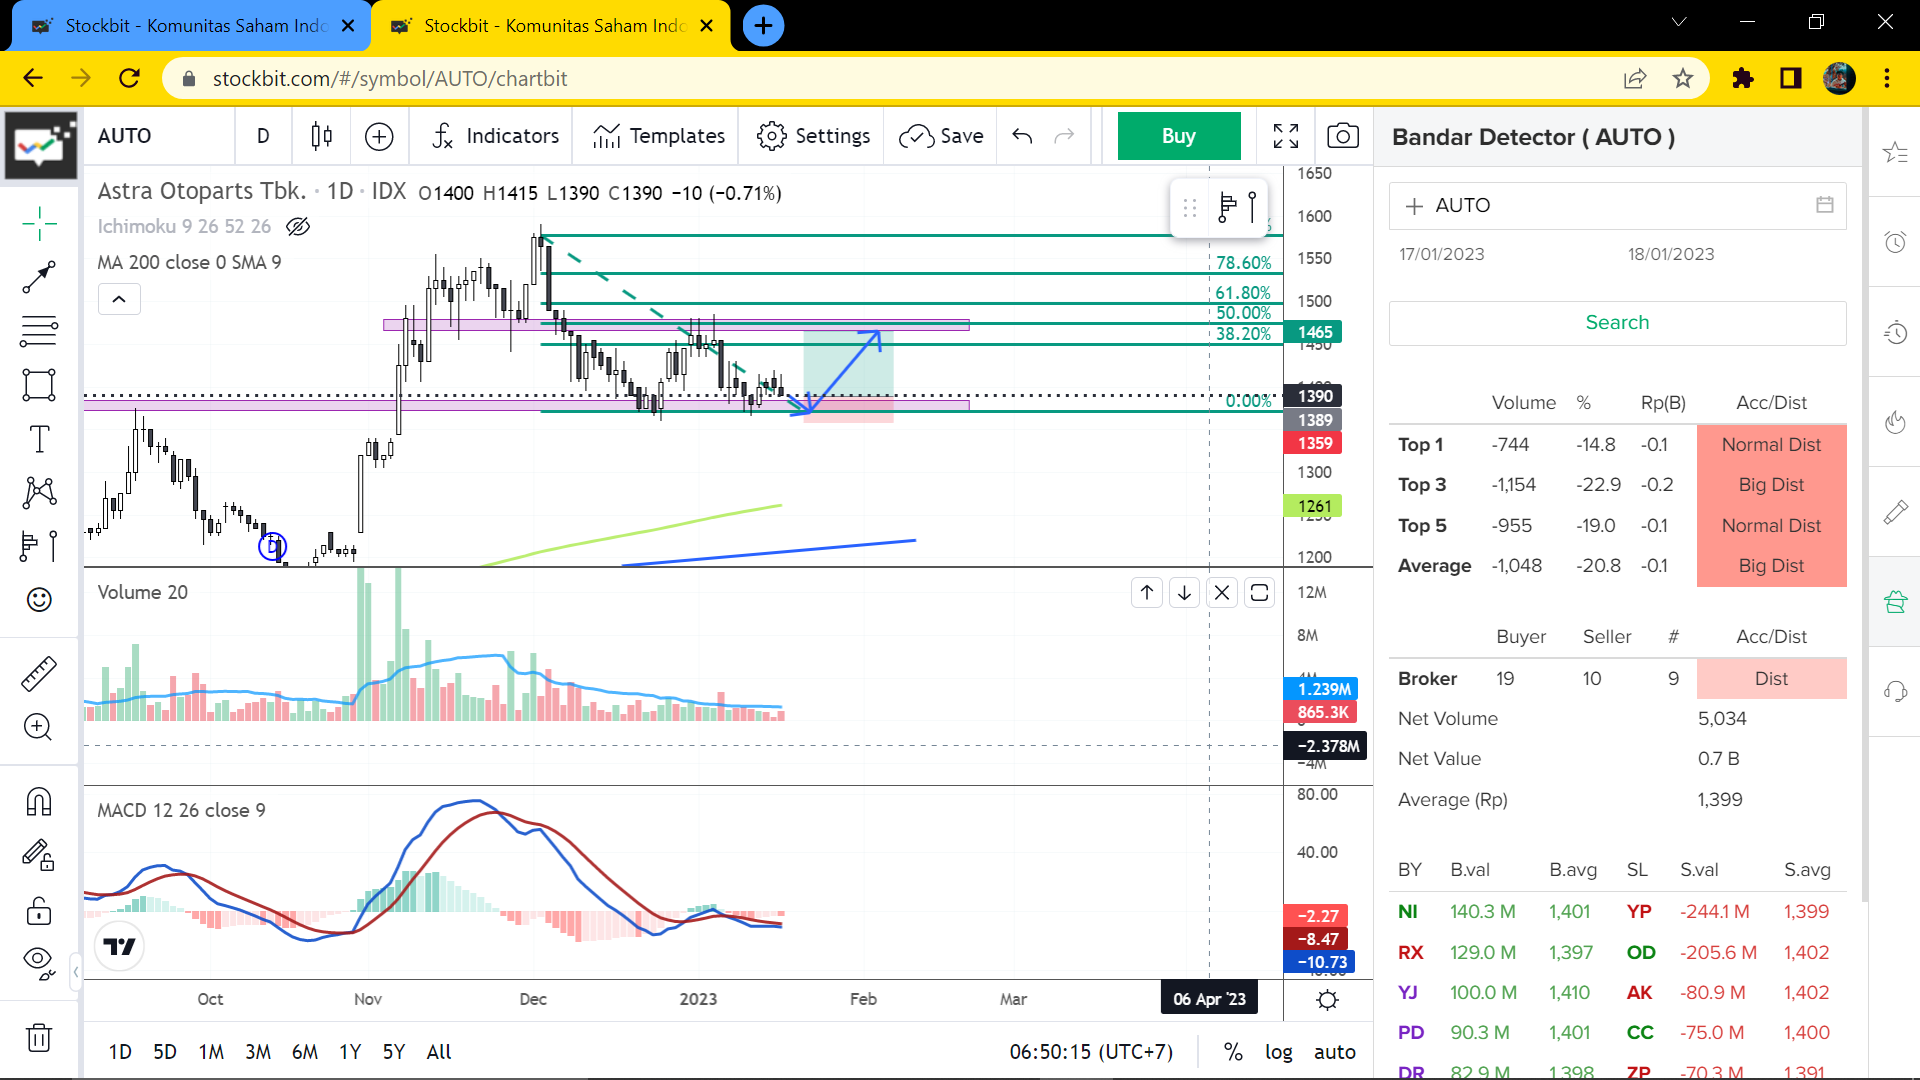Lock all drawings with padlock tool

coord(39,911)
